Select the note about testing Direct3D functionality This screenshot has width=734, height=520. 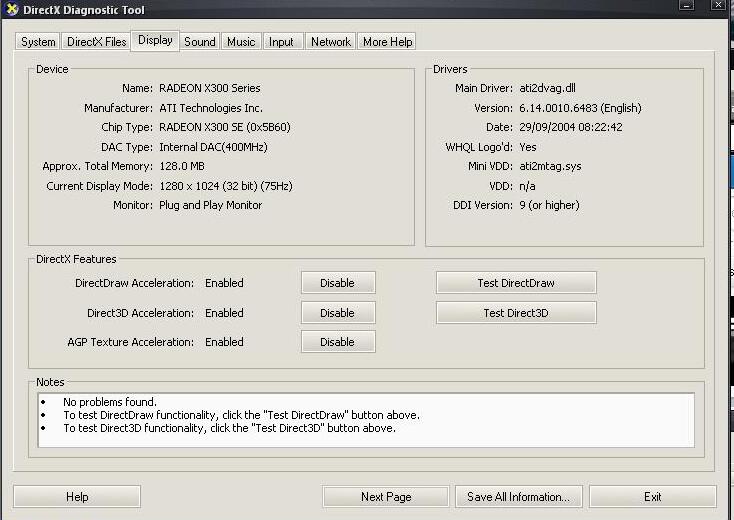229,428
